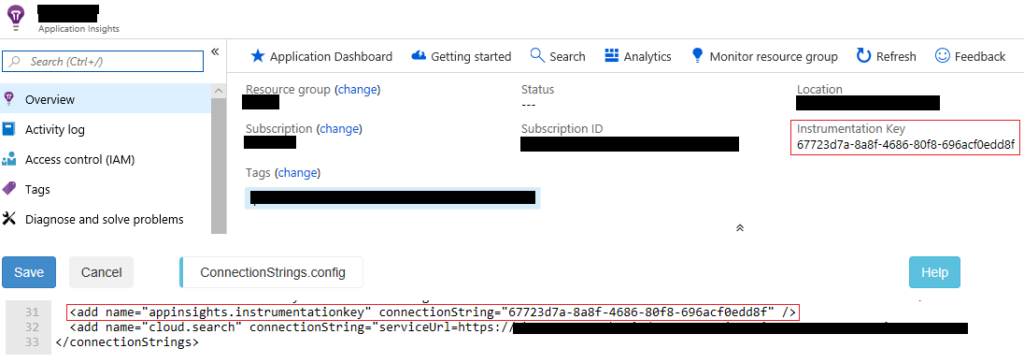Click the Monitor resource group bulb icon
The height and width of the screenshot is (363, 1024).
click(697, 55)
